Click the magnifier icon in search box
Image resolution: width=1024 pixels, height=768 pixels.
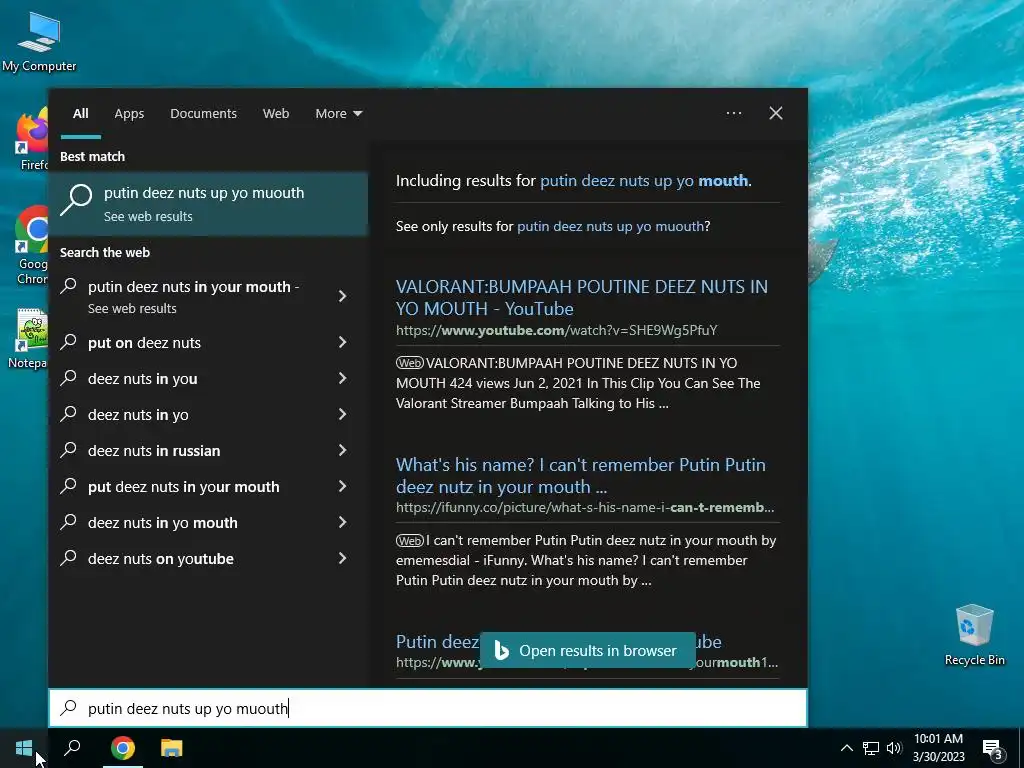[x=69, y=708]
